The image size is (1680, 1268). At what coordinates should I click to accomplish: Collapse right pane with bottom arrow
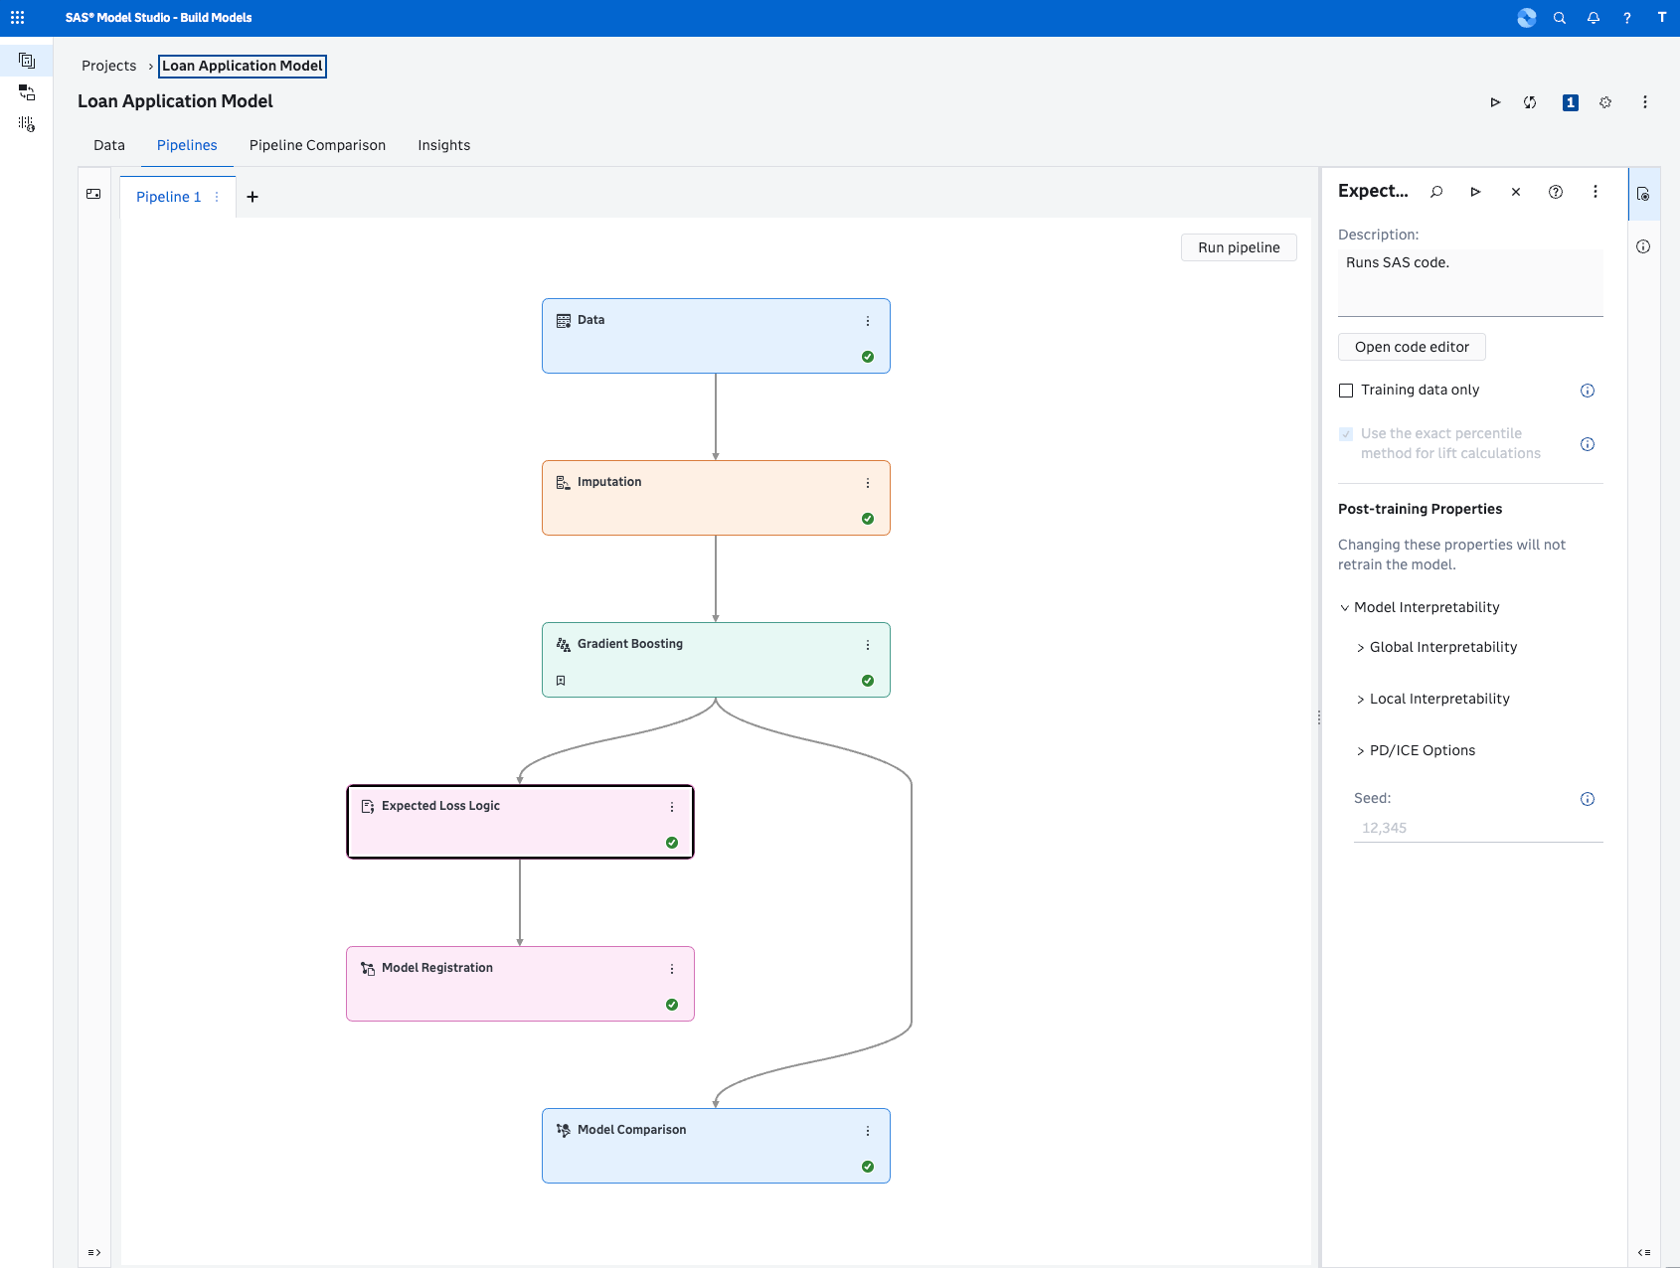point(1644,1252)
